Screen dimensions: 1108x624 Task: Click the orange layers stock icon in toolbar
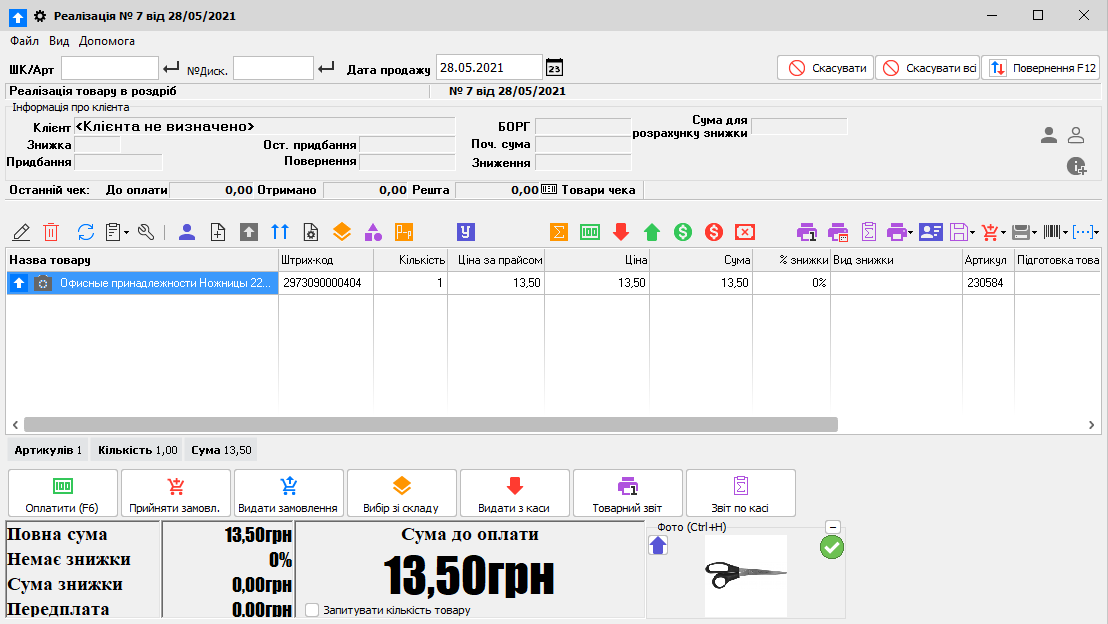342,232
